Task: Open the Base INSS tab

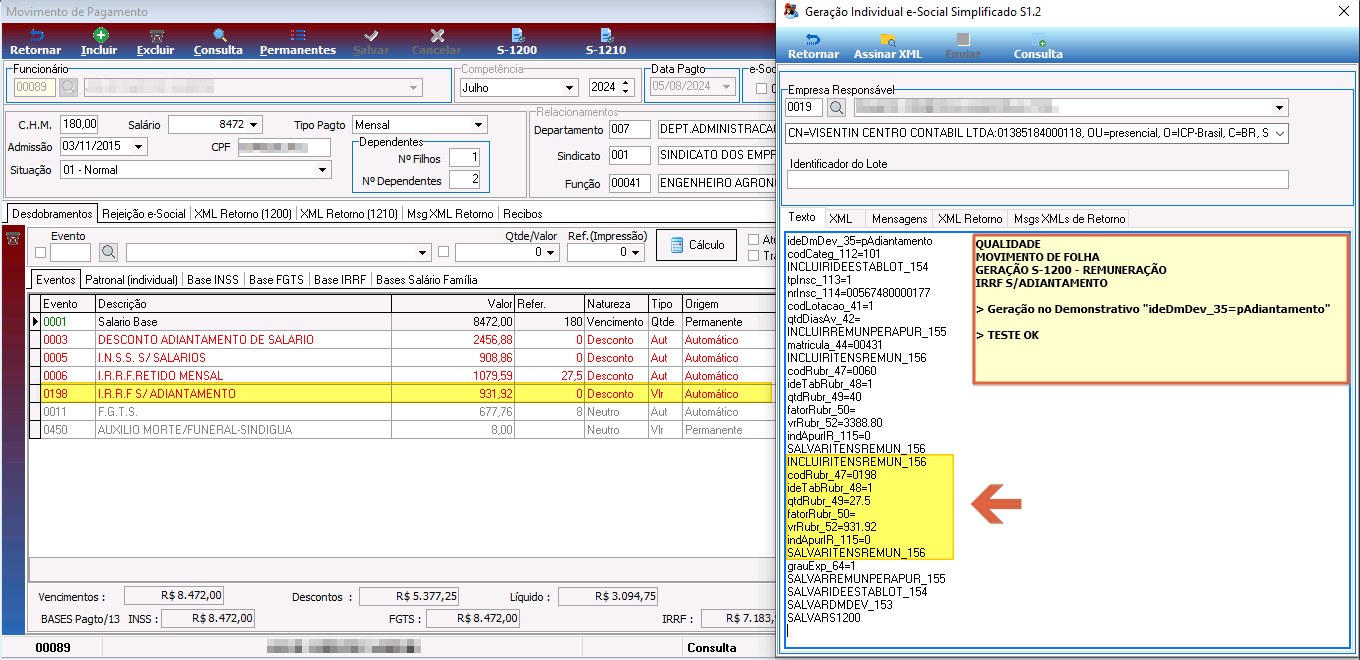Action: pyautogui.click(x=213, y=280)
